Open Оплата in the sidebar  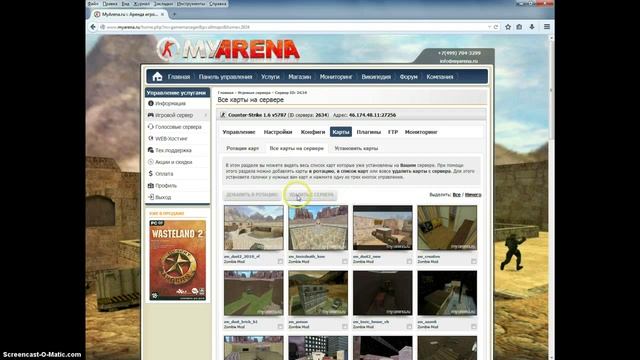164,174
